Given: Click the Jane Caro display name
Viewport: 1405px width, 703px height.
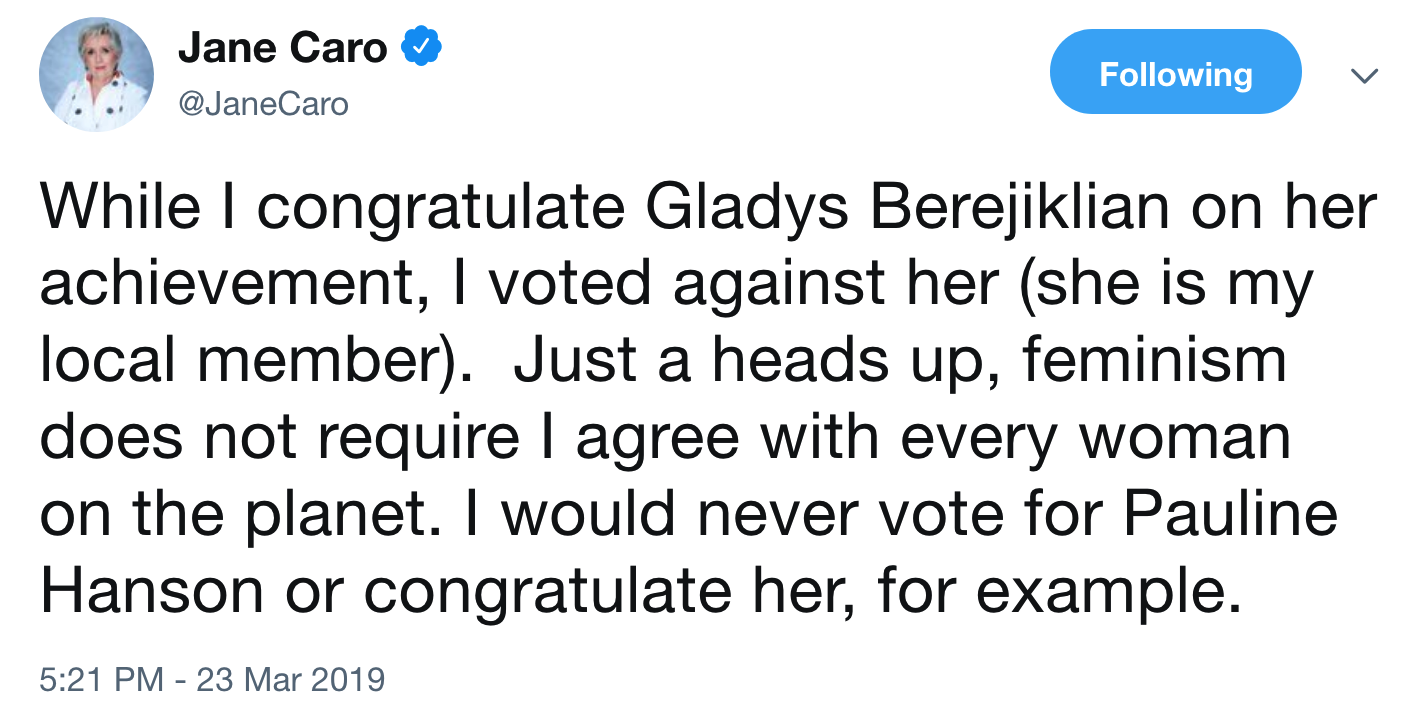Looking at the screenshot, I should [282, 48].
